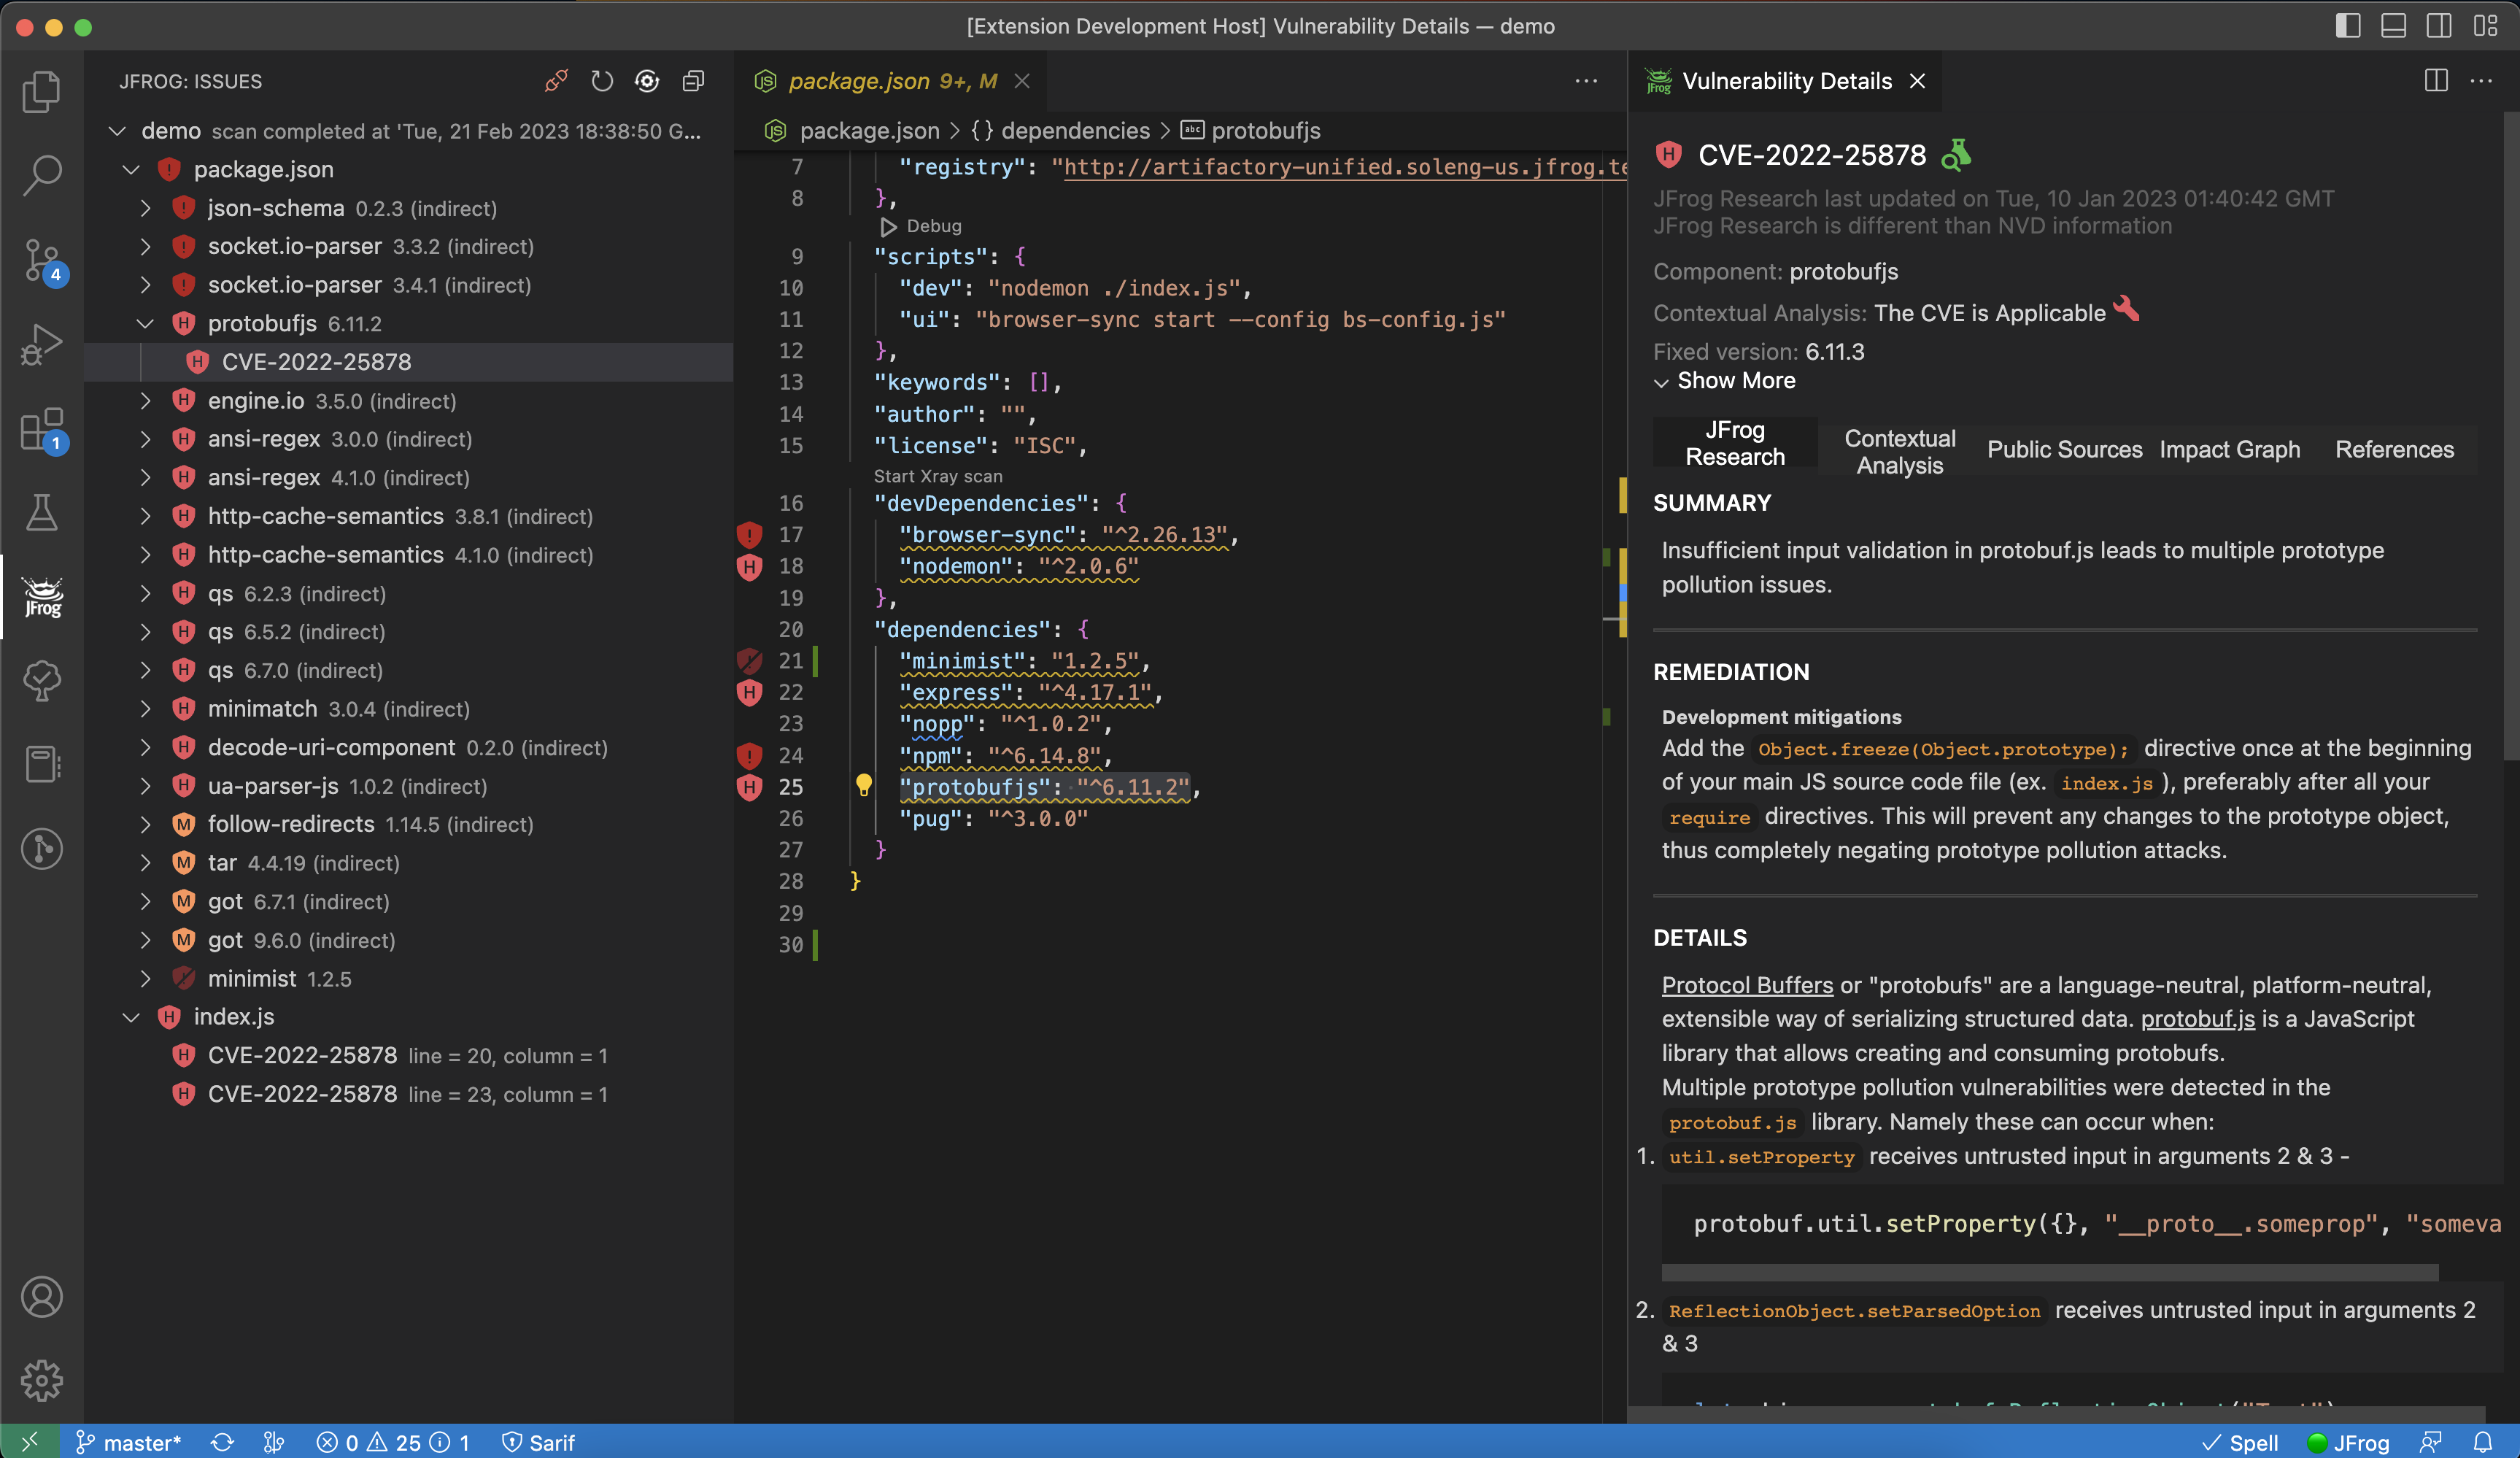The width and height of the screenshot is (2520, 1458).
Task: Click the Collapse All icon in Issues panel
Action: pyautogui.click(x=693, y=81)
